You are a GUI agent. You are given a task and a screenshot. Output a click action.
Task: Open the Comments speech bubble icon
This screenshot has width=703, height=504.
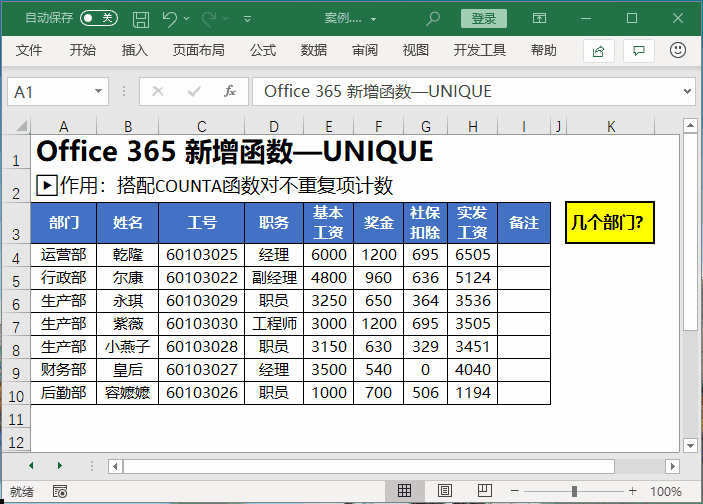point(638,51)
